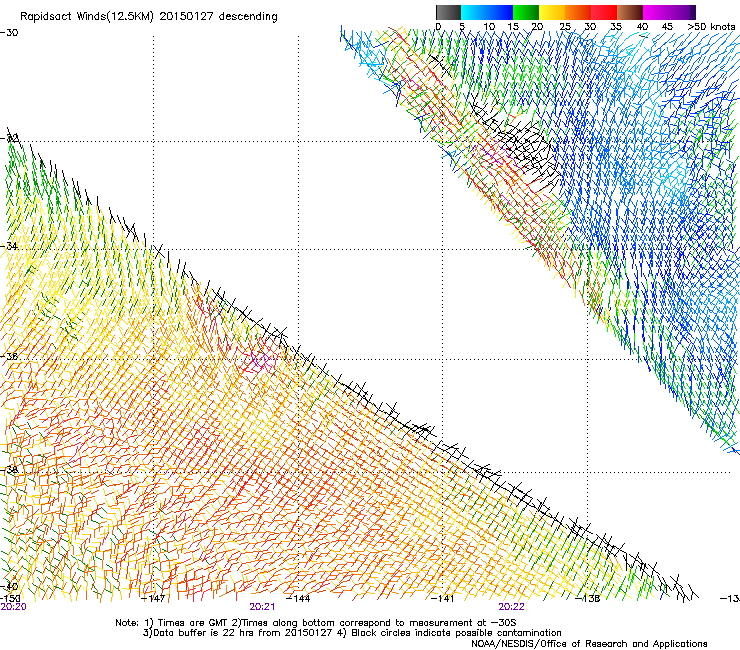
Task: Click the cyan-blue 5-15 knots legend swatch
Action: point(487,12)
